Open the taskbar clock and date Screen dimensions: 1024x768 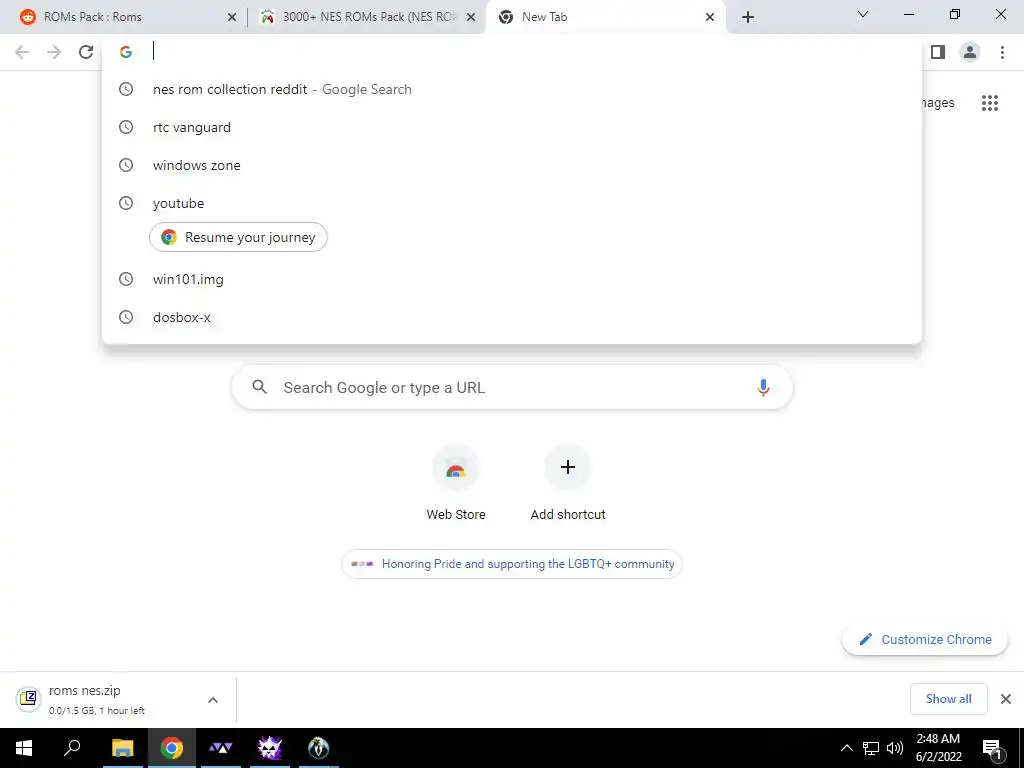pos(938,748)
